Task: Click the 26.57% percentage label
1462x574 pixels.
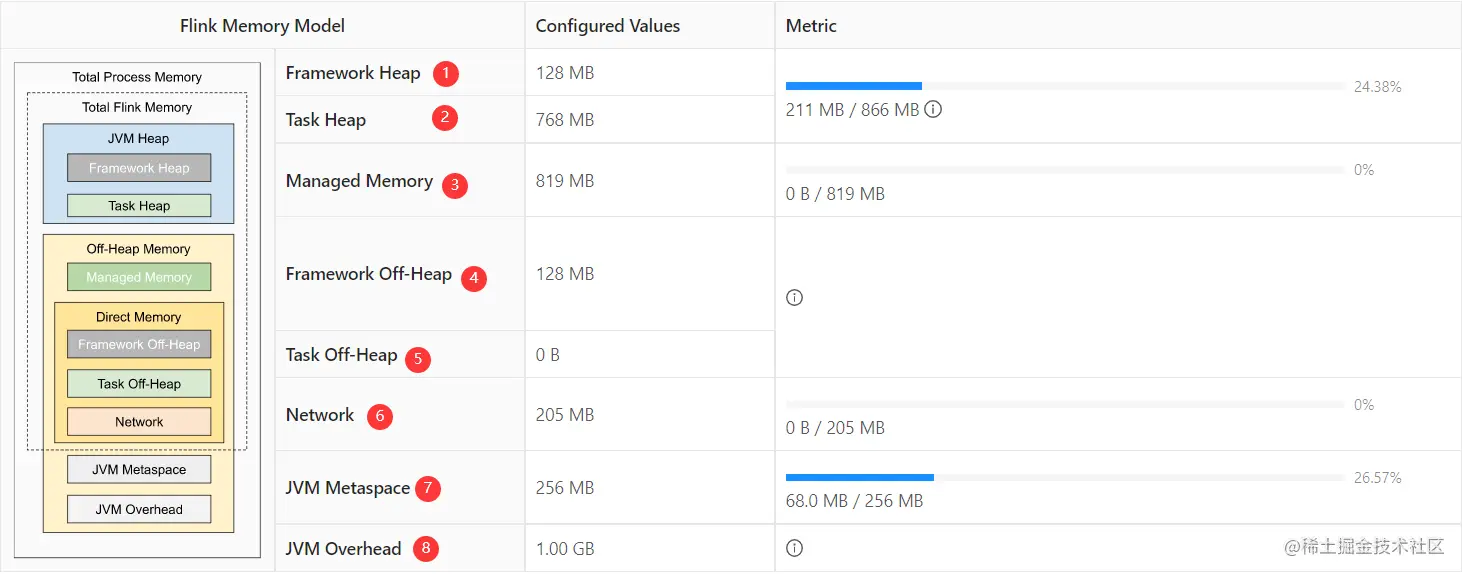Action: click(1377, 478)
